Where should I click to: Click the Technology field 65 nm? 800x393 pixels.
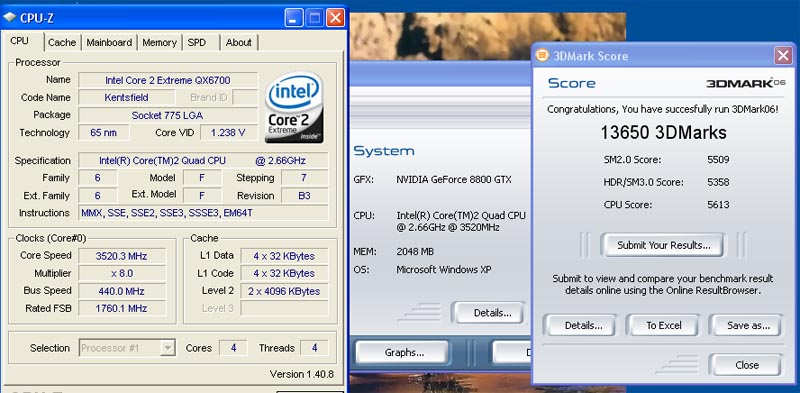coord(104,133)
